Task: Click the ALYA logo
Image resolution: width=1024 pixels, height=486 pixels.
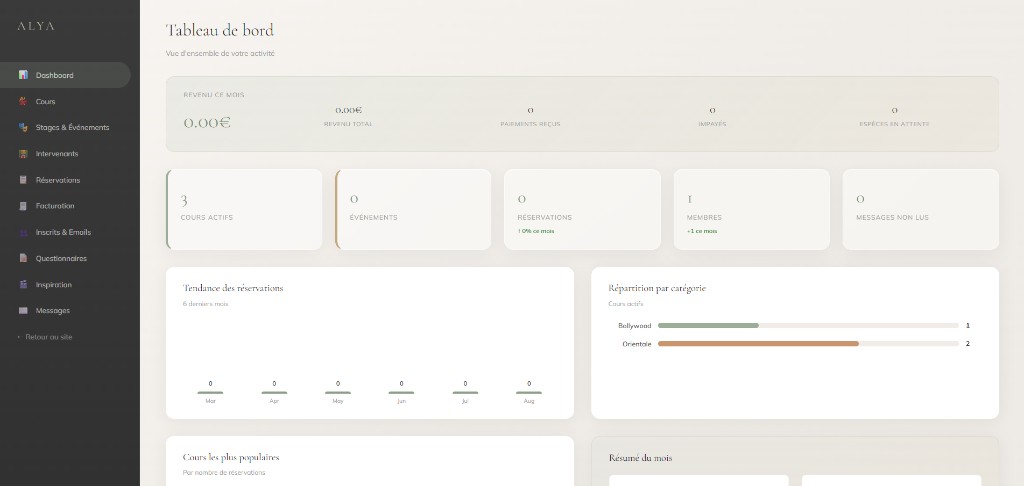Action: tap(36, 26)
